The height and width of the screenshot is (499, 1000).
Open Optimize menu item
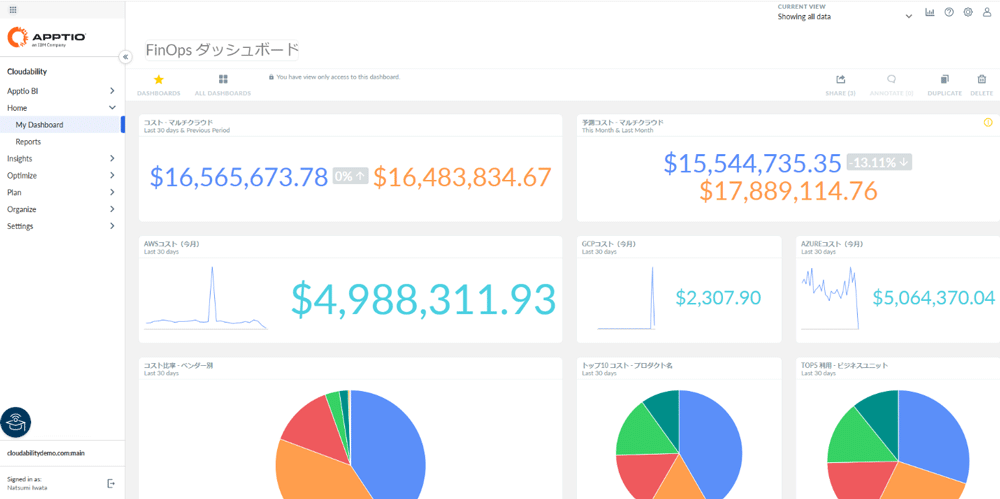[22, 175]
